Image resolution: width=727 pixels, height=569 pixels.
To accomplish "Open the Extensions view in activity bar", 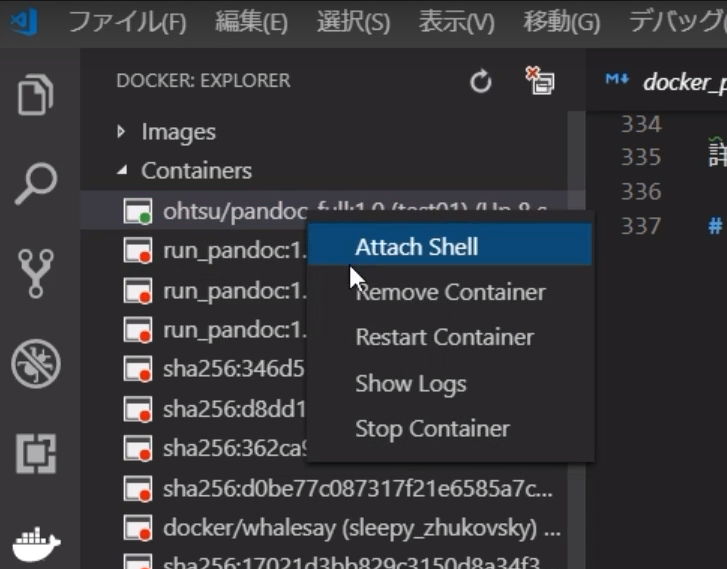I will tap(36, 454).
